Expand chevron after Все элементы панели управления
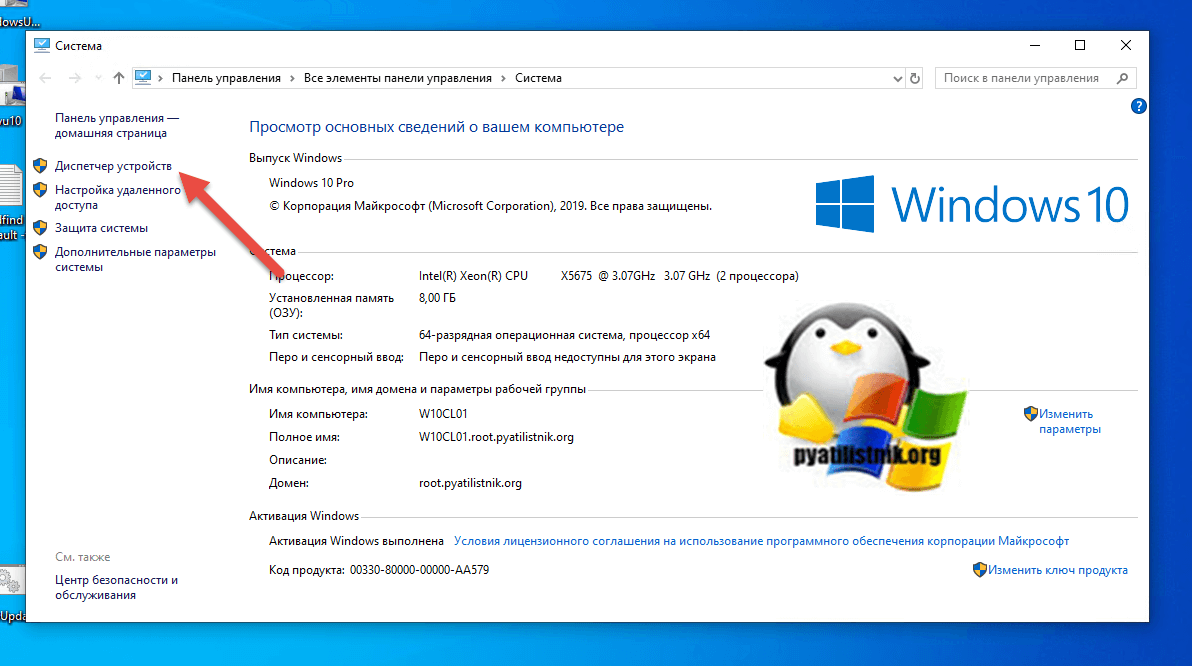This screenshot has height=666, width=1192. point(504,78)
